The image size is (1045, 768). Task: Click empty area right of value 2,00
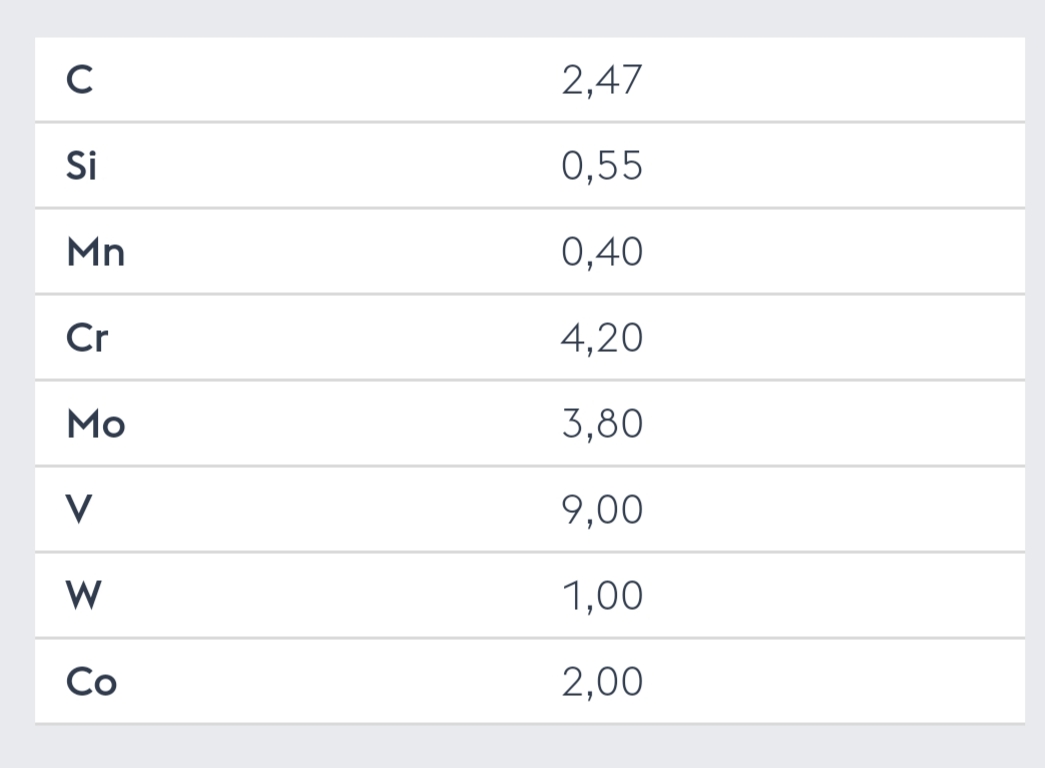[833, 681]
